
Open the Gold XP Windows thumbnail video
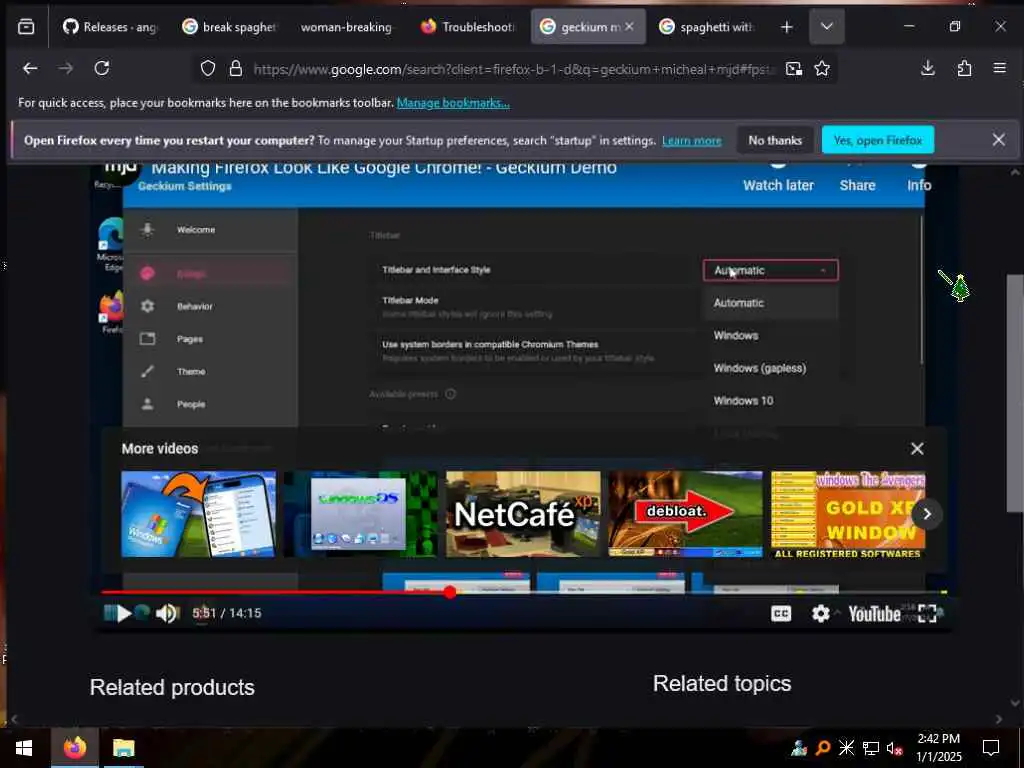[x=848, y=514]
